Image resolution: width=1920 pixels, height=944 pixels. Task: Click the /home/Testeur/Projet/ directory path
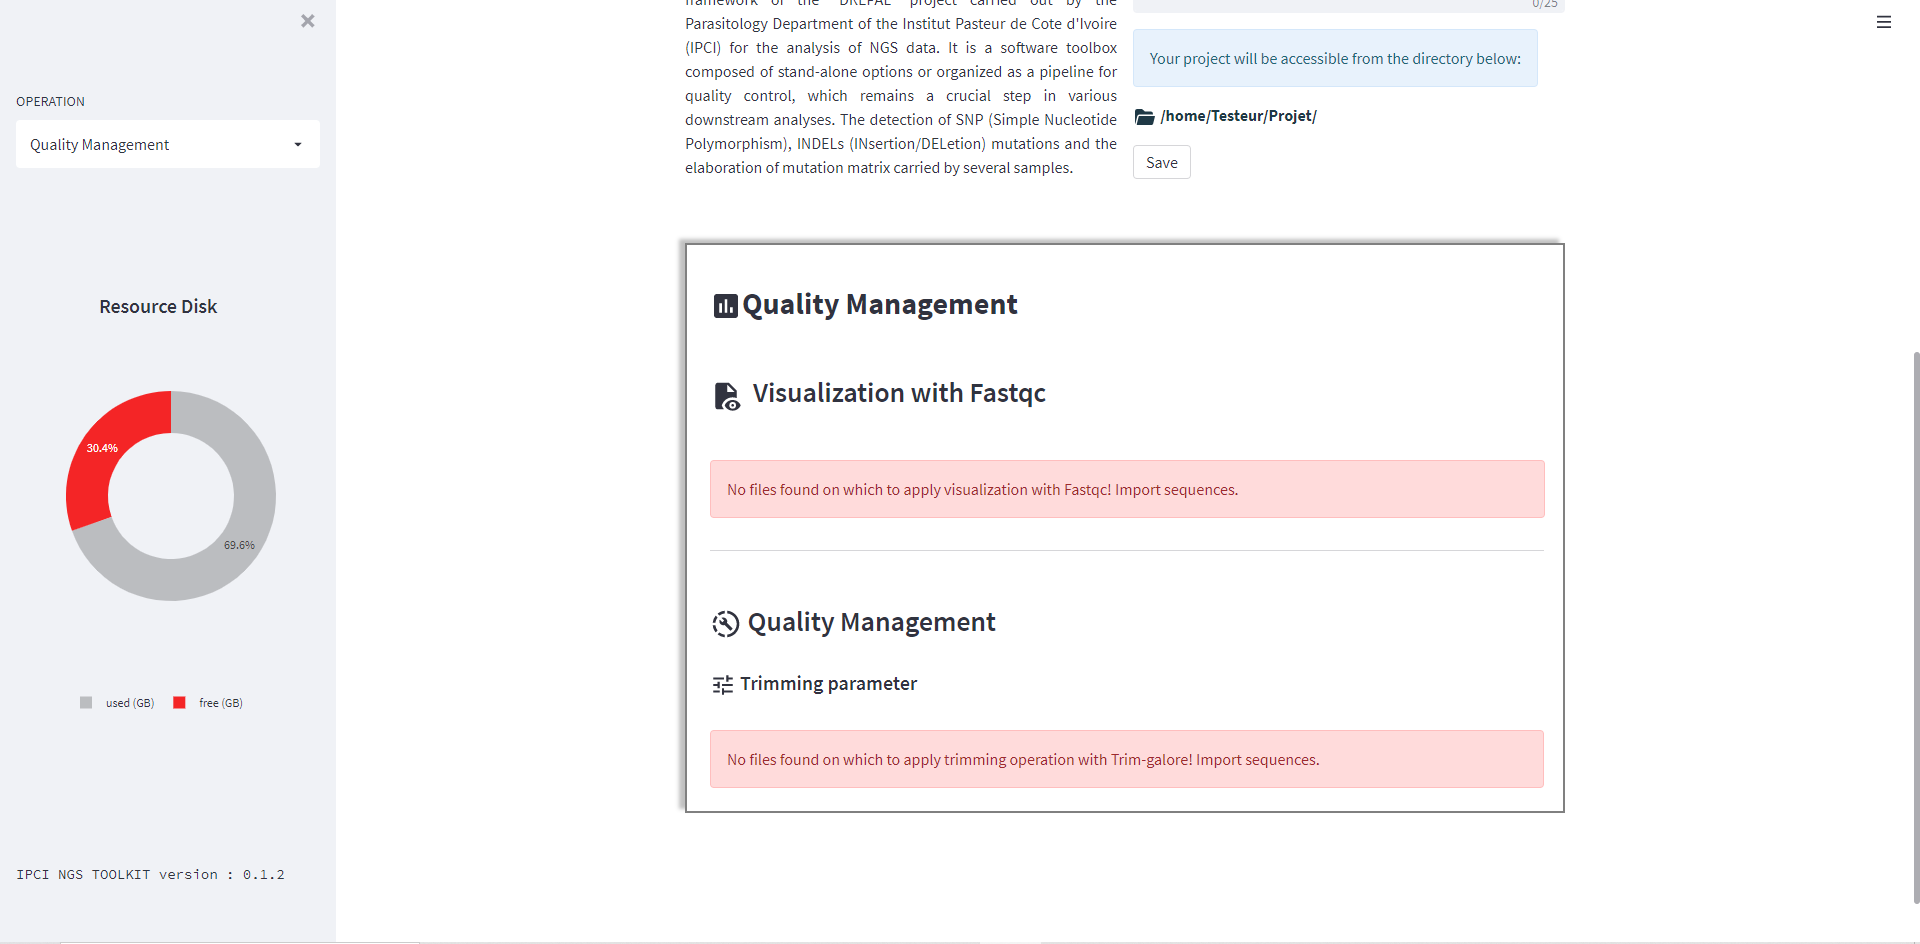1238,116
